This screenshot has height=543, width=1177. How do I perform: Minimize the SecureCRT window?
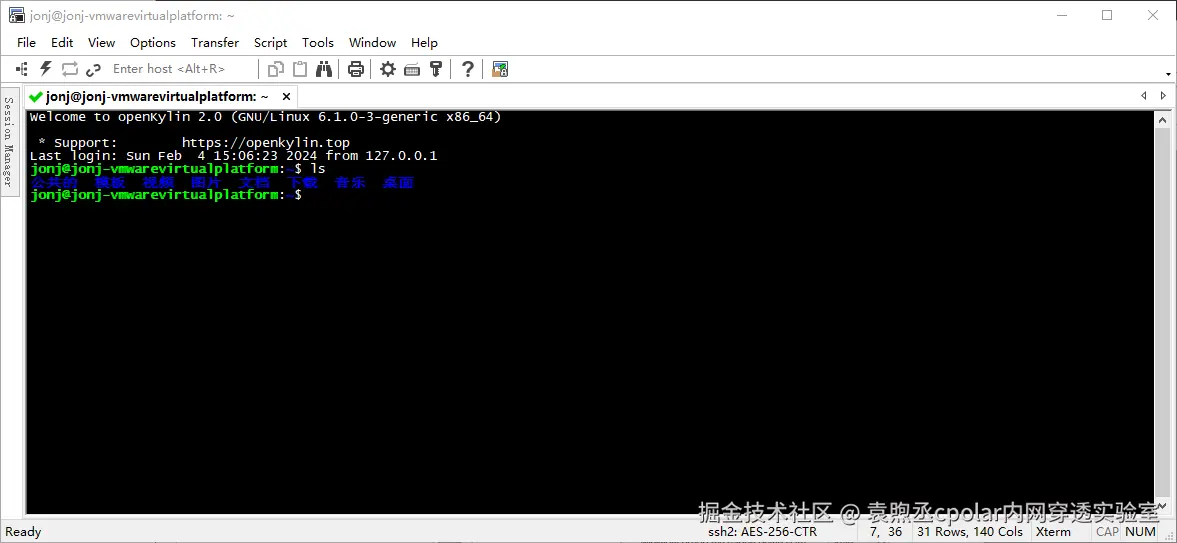pos(1061,15)
